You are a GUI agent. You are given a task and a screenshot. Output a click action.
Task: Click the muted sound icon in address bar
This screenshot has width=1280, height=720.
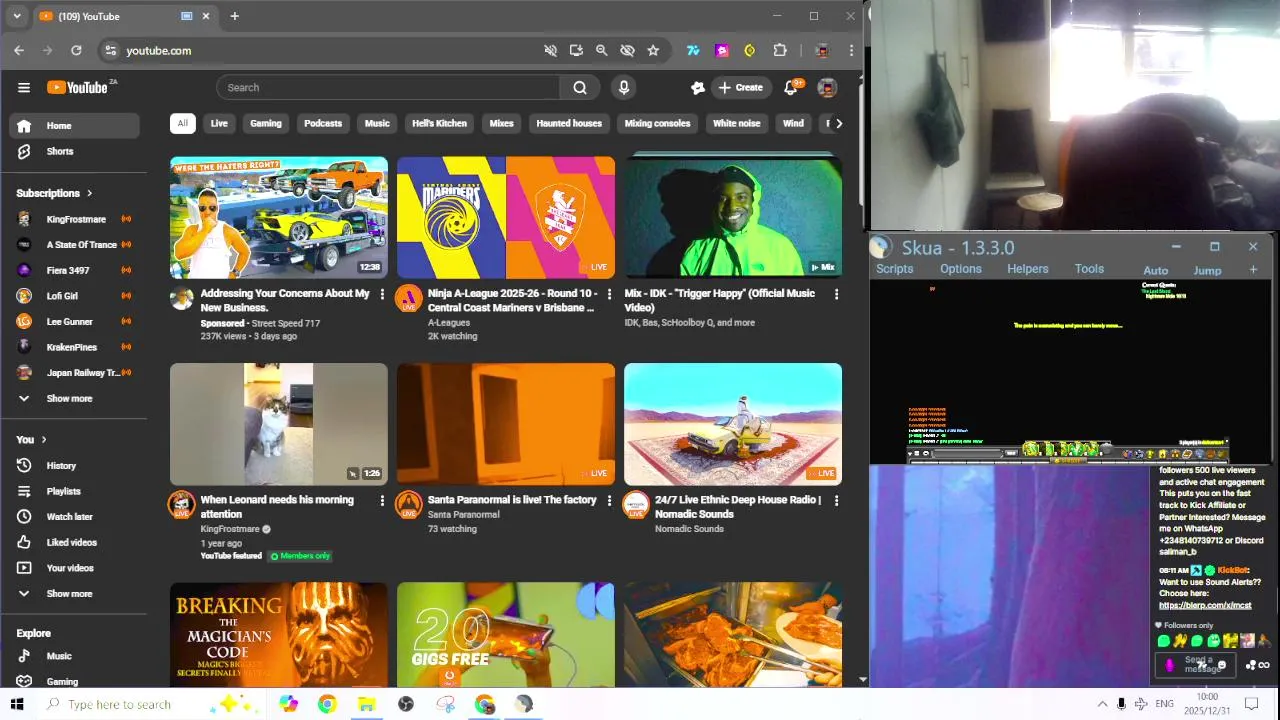pyautogui.click(x=550, y=50)
